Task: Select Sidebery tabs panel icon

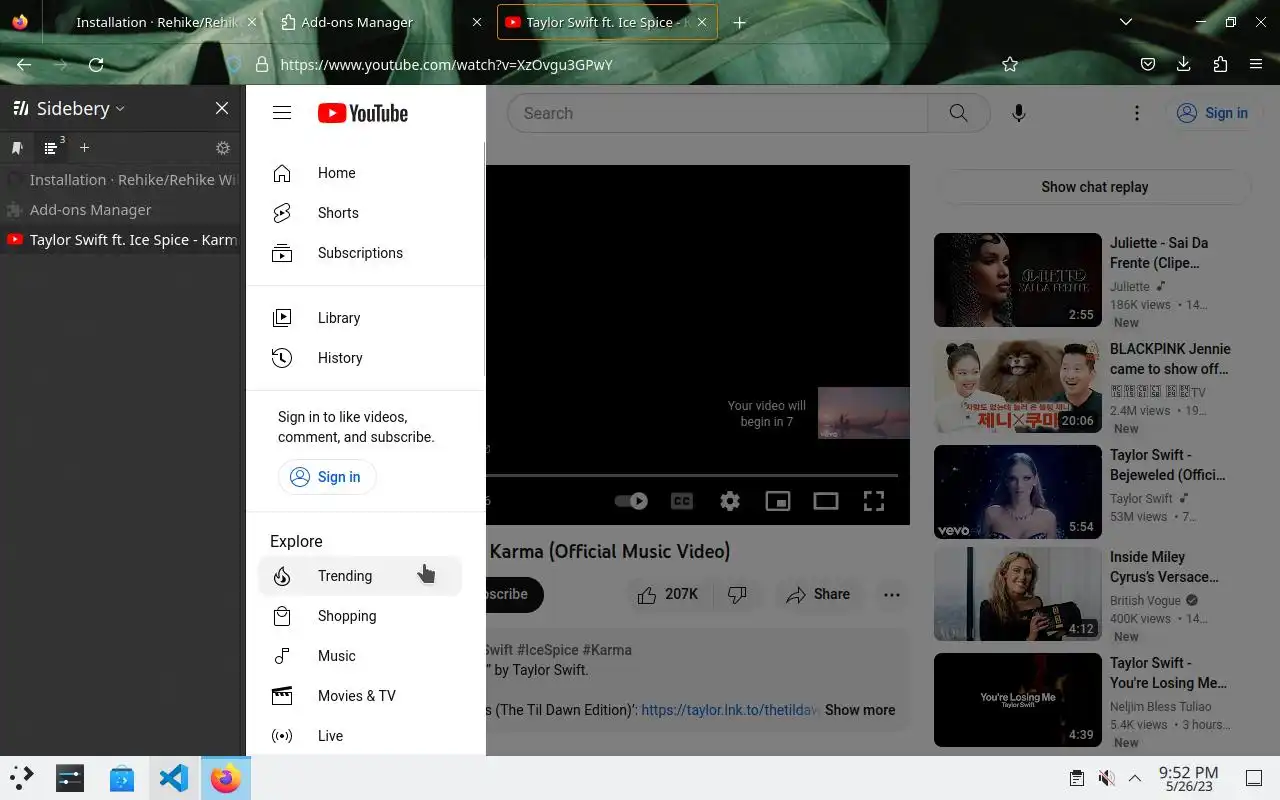Action: tap(51, 148)
